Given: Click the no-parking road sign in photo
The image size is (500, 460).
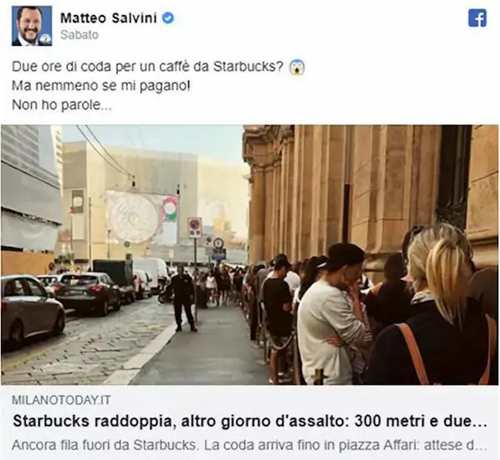Looking at the screenshot, I should 195,227.
